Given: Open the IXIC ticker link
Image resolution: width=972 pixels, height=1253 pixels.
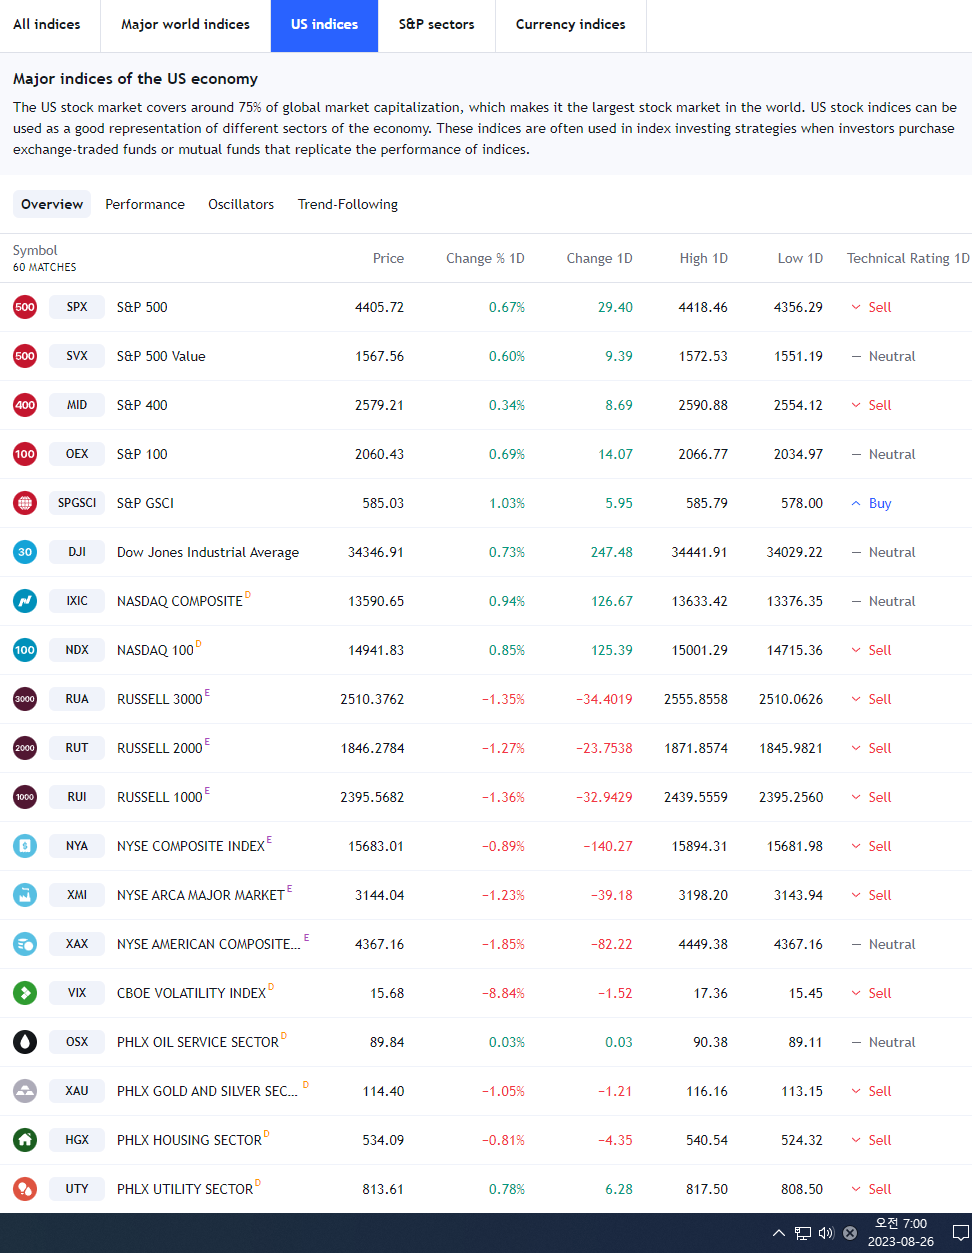Looking at the screenshot, I should [77, 601].
